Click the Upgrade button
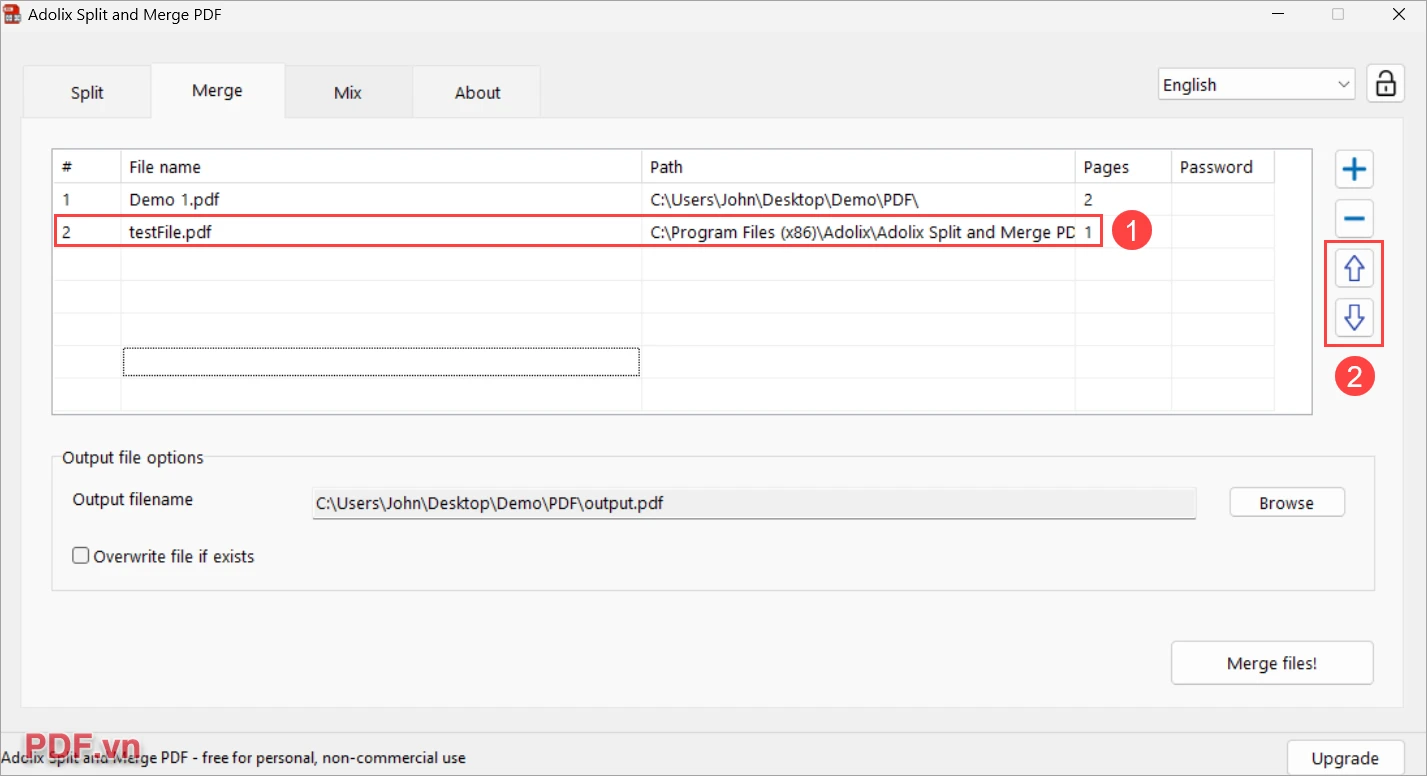The image size is (1427, 776). 1347,758
